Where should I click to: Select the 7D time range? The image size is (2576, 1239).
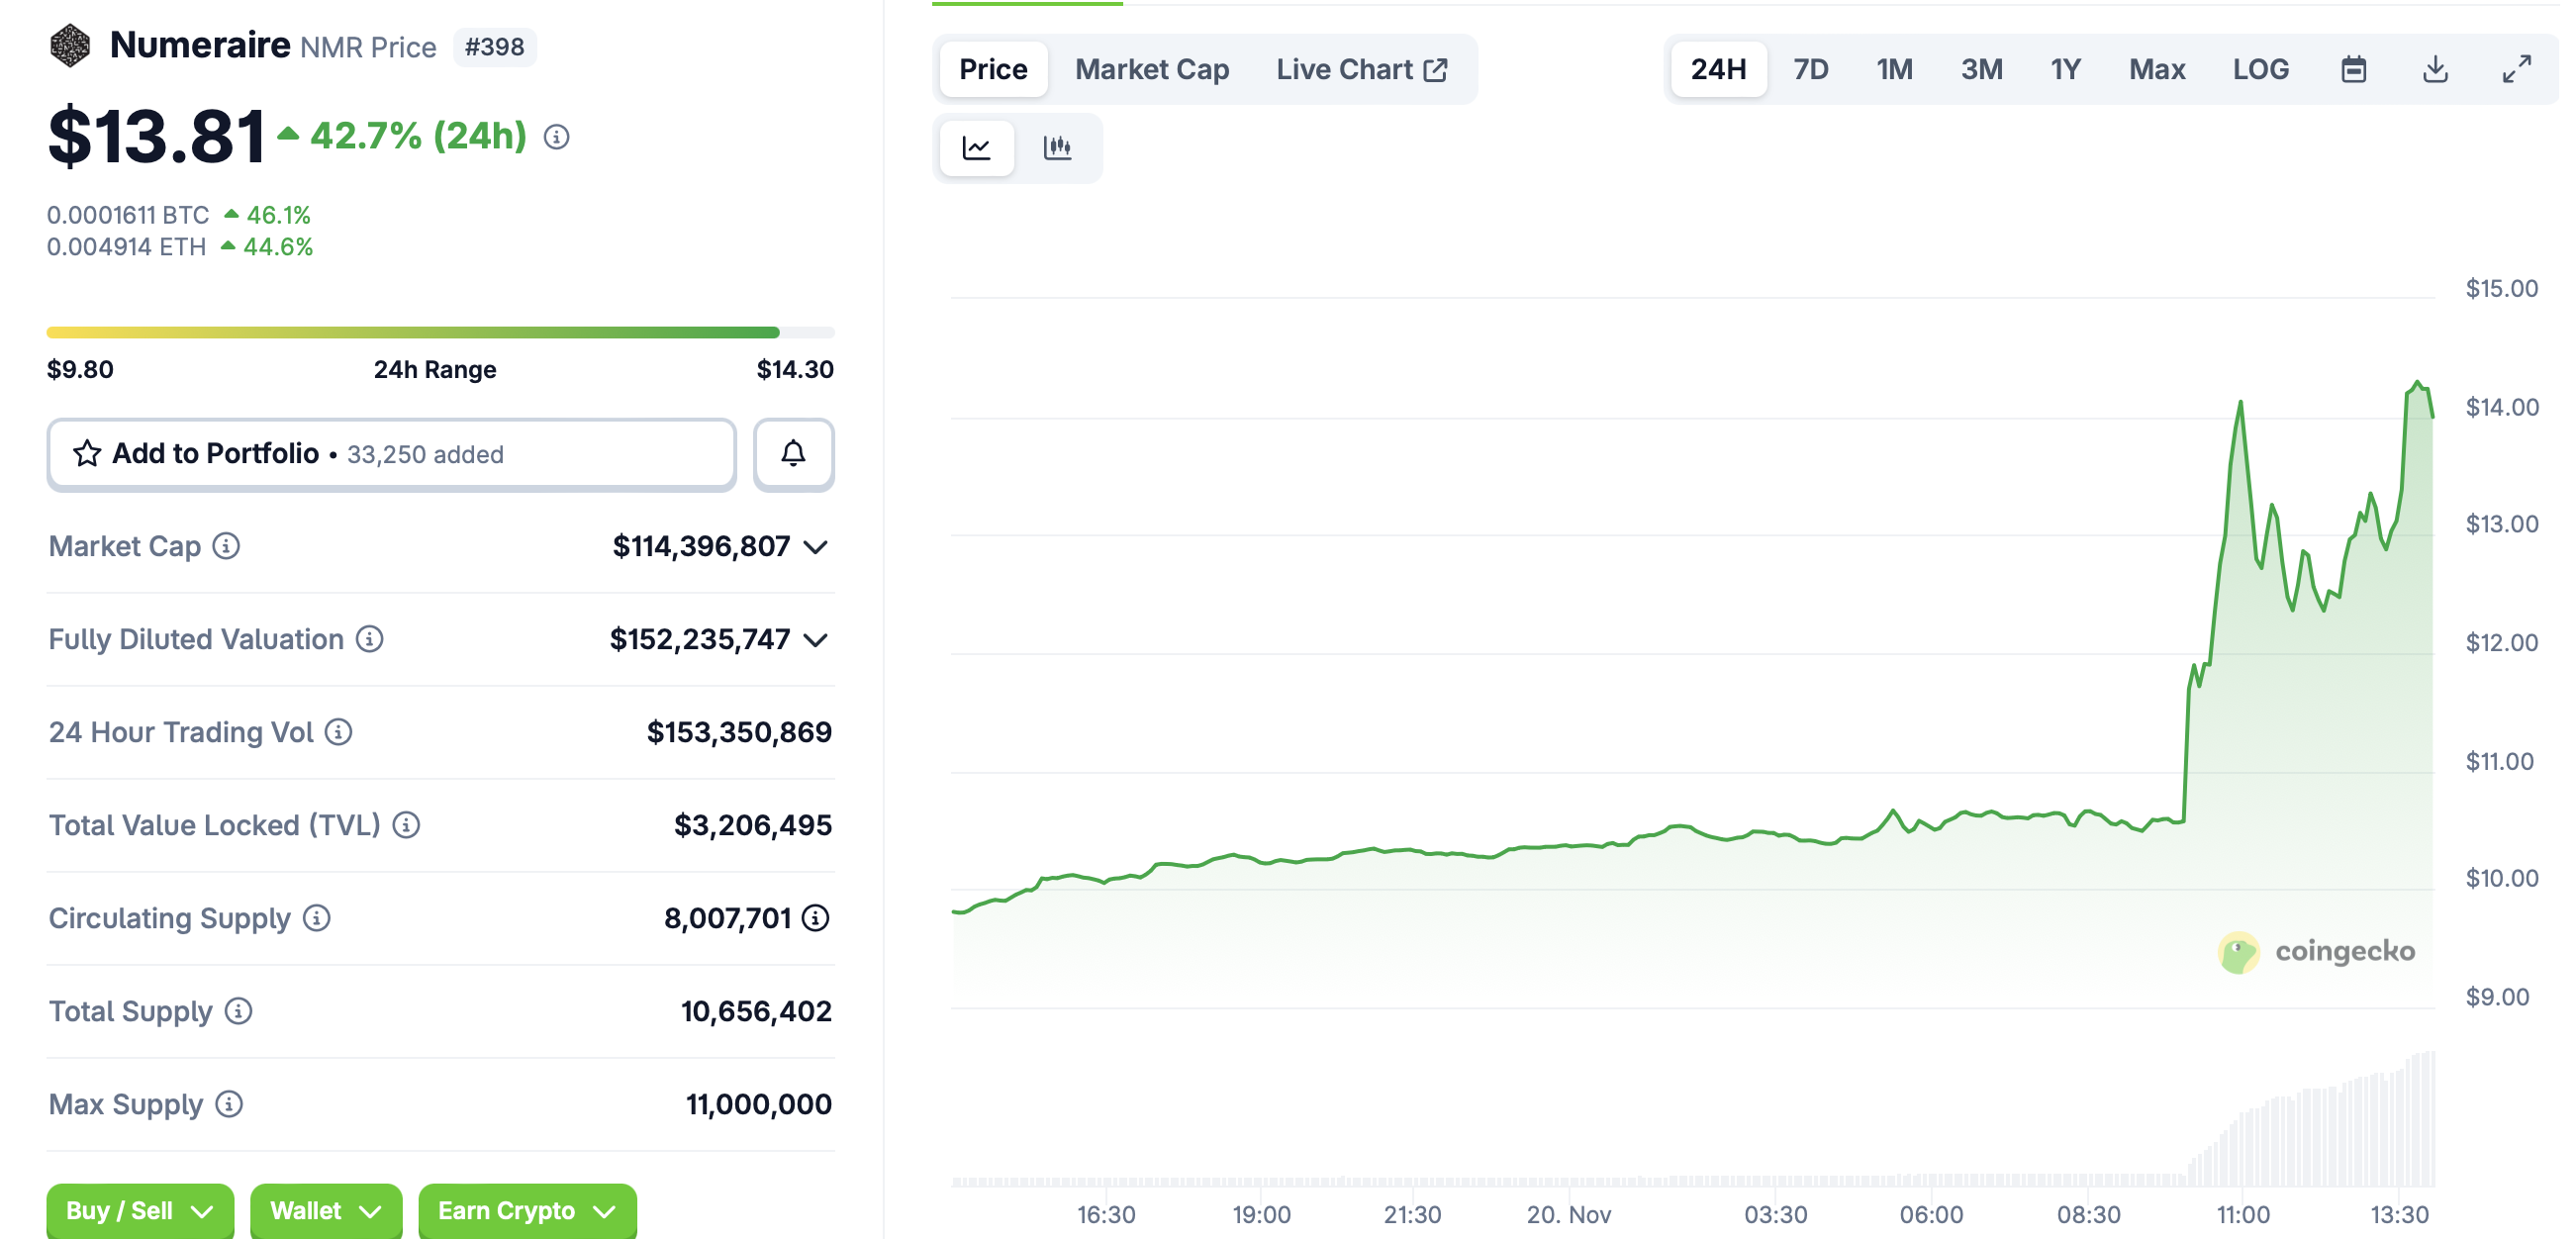click(1810, 69)
